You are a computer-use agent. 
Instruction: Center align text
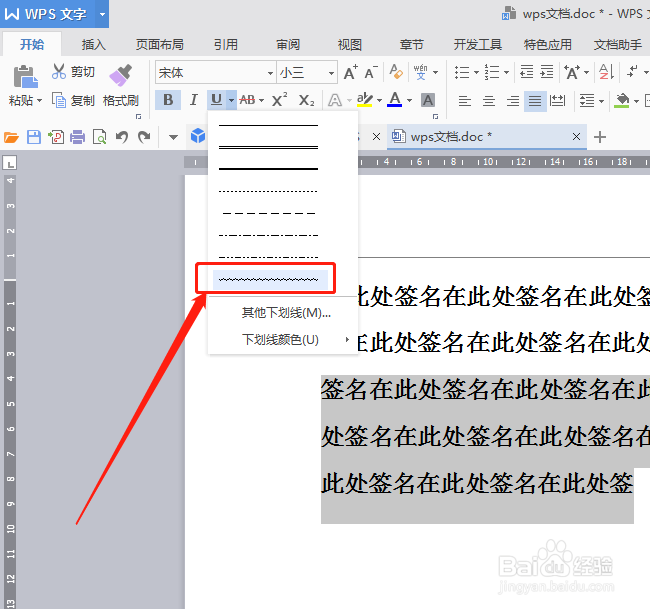tap(489, 100)
